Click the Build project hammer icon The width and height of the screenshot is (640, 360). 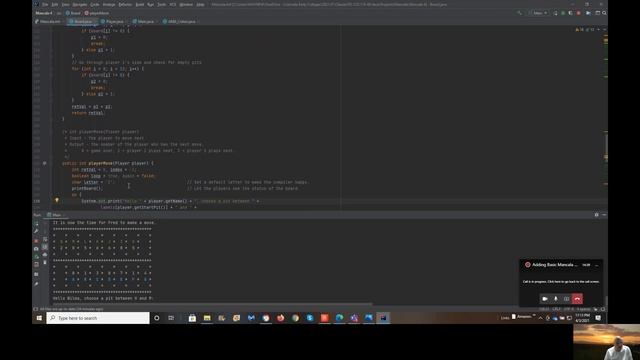[519, 13]
